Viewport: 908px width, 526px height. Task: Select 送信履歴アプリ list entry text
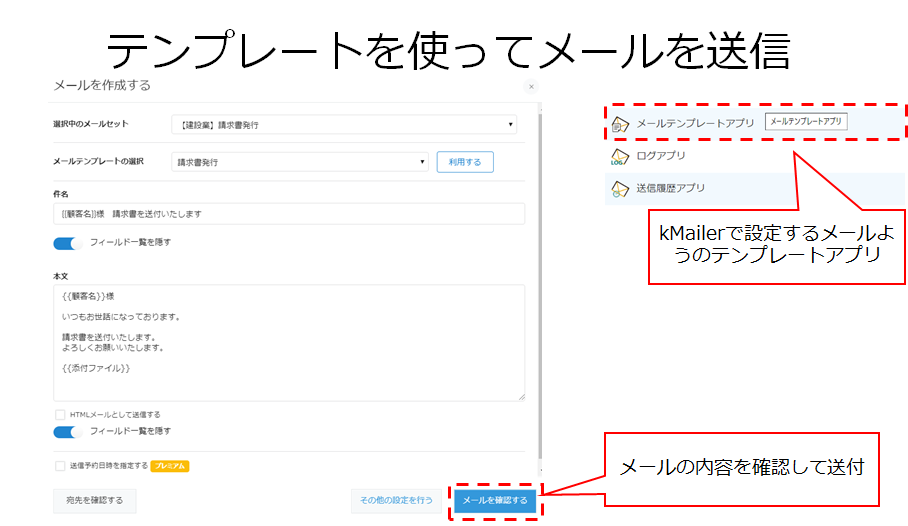pyautogui.click(x=671, y=188)
